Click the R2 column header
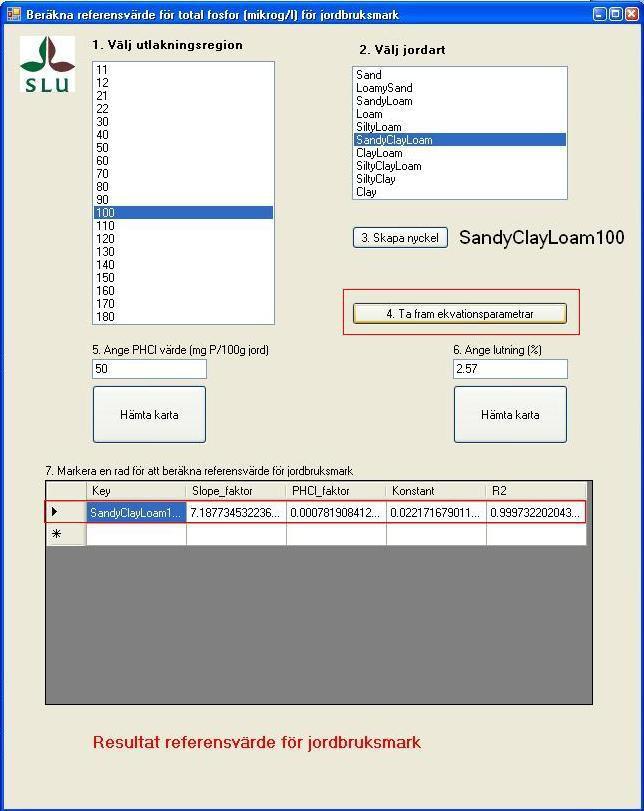Screen dimensions: 644x811 [536, 491]
